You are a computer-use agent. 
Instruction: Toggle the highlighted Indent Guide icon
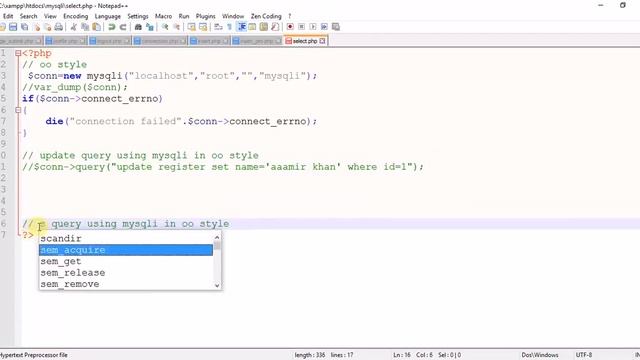241,27
